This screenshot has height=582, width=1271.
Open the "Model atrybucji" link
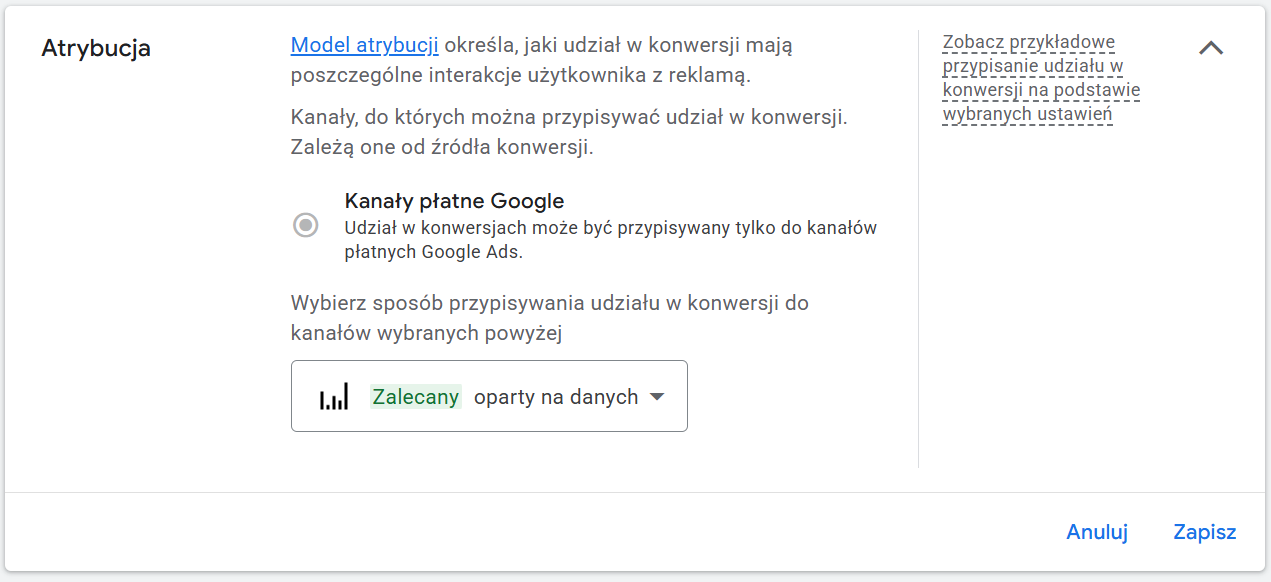click(364, 45)
